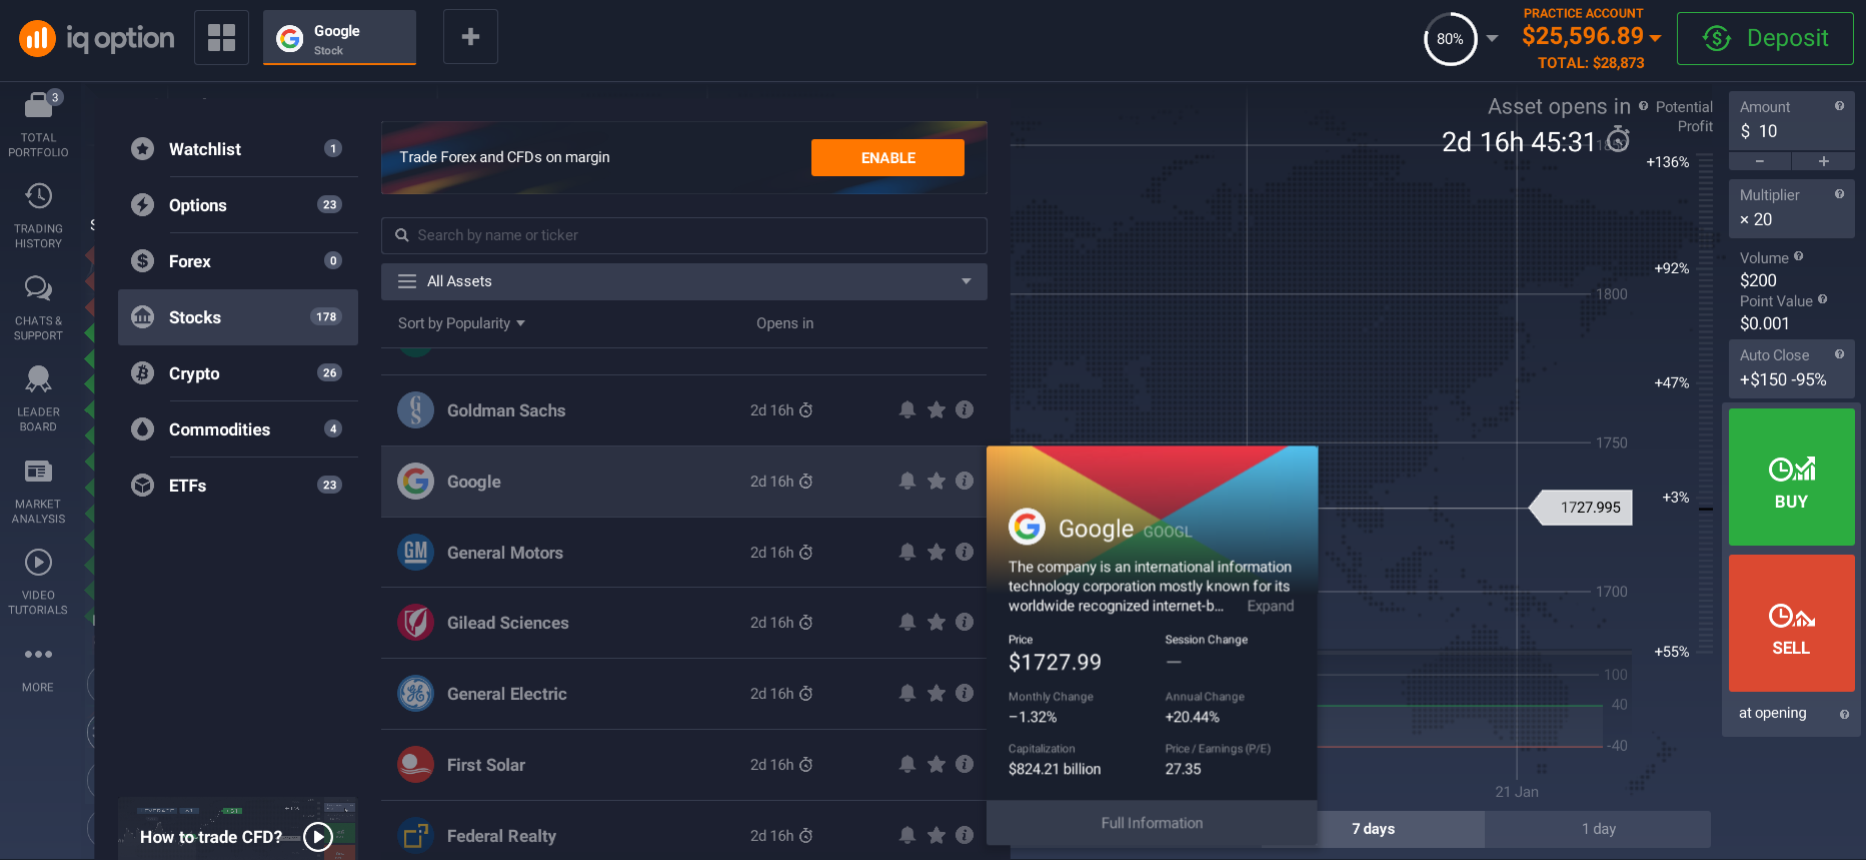Open the Multiplier ×20 selector
This screenshot has width=1866, height=860.
pos(1791,209)
